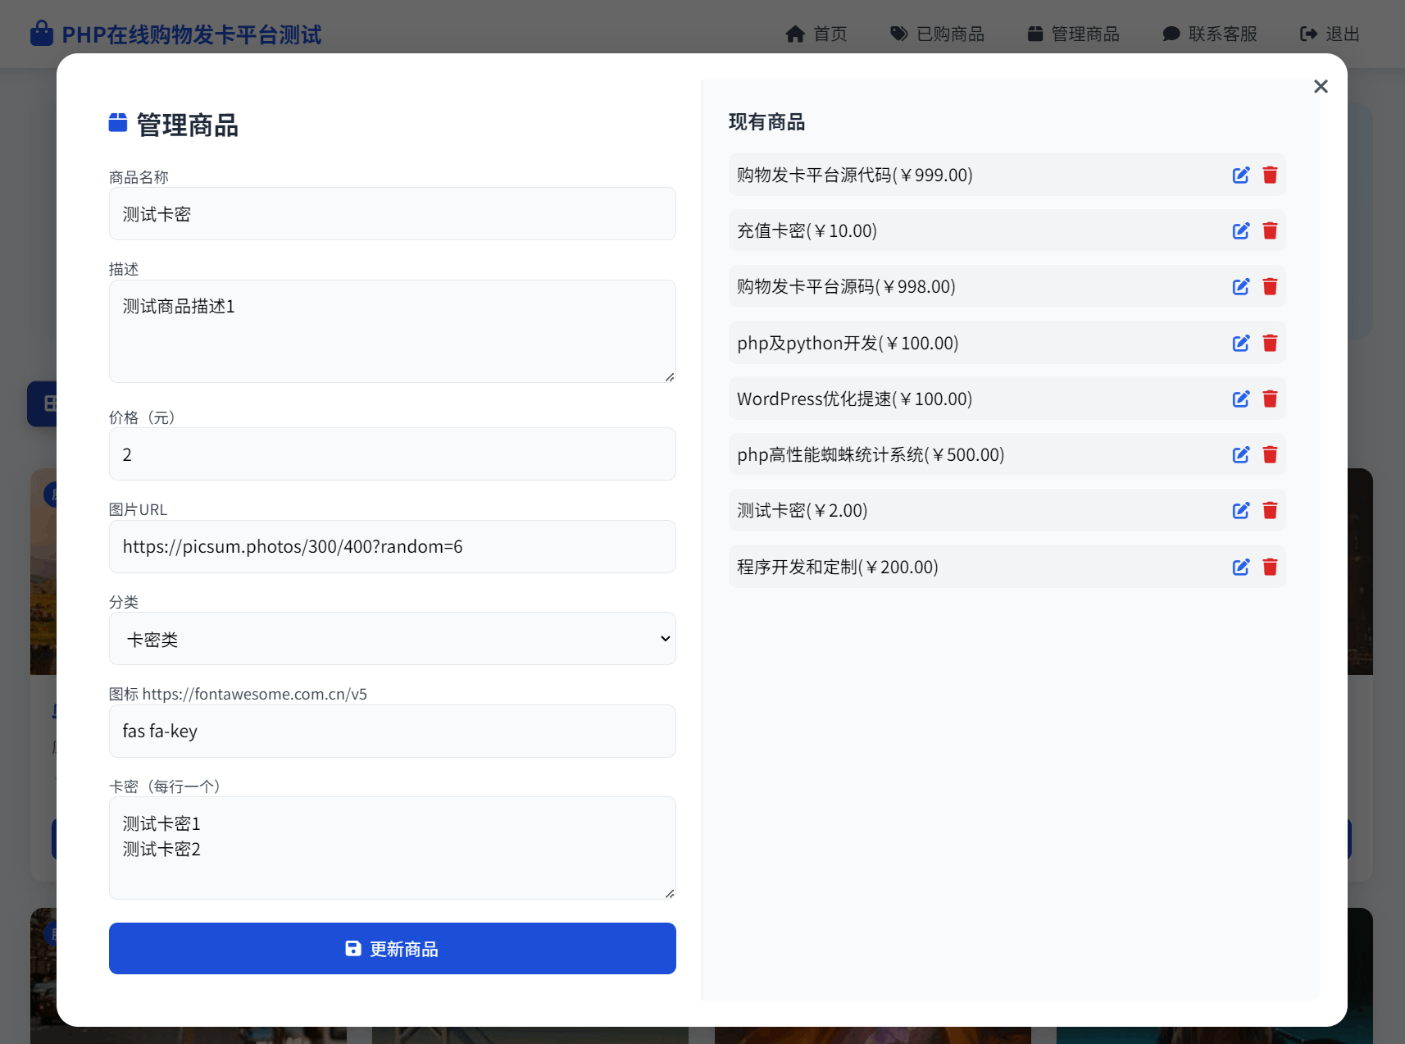Delete 充值卡密 product entry

(1270, 231)
